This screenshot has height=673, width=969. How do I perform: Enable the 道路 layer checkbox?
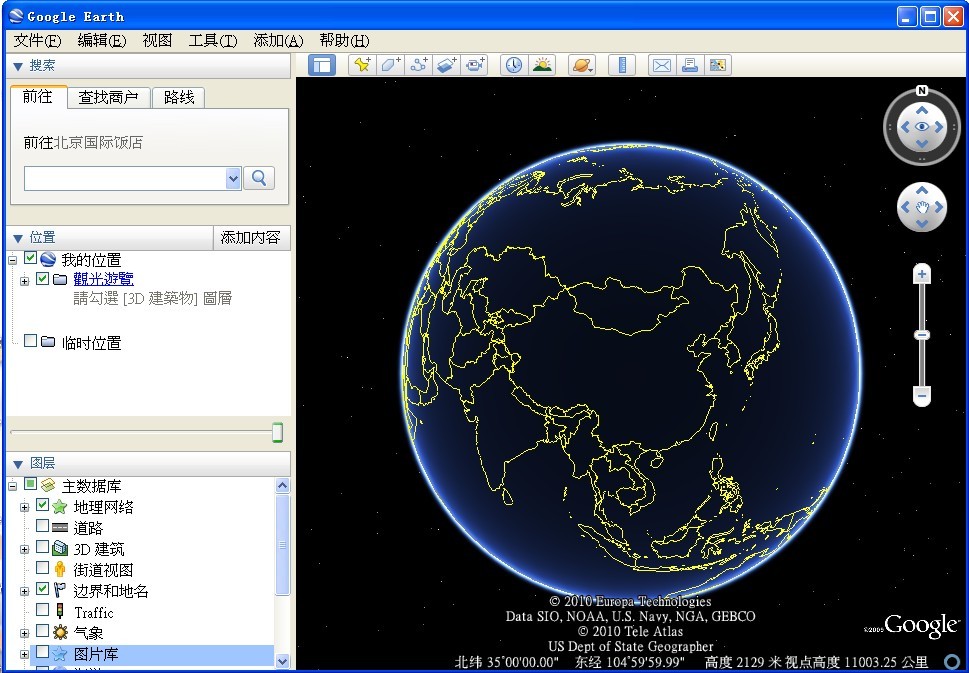[42, 526]
